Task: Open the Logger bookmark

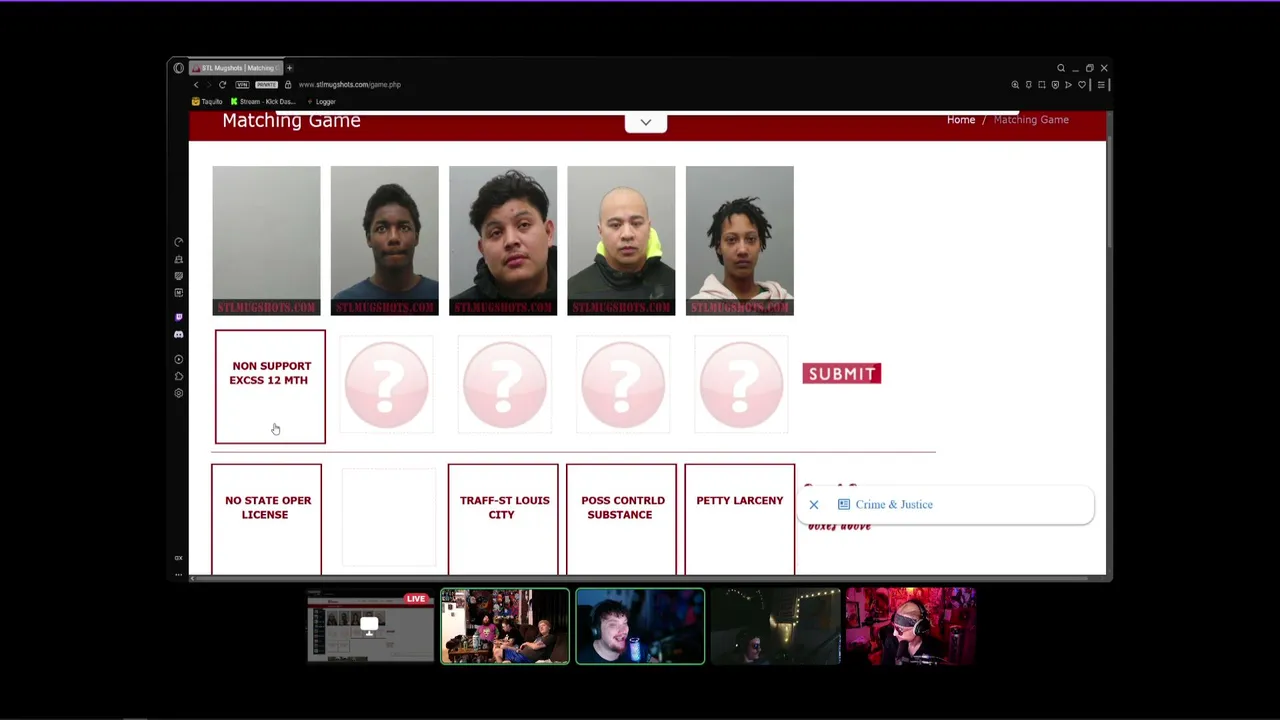Action: [x=322, y=102]
